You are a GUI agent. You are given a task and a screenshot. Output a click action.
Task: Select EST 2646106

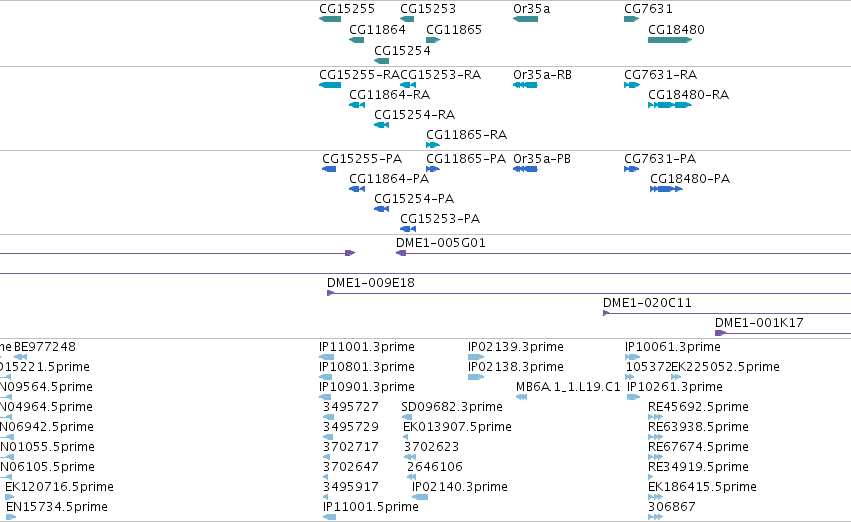point(411,477)
